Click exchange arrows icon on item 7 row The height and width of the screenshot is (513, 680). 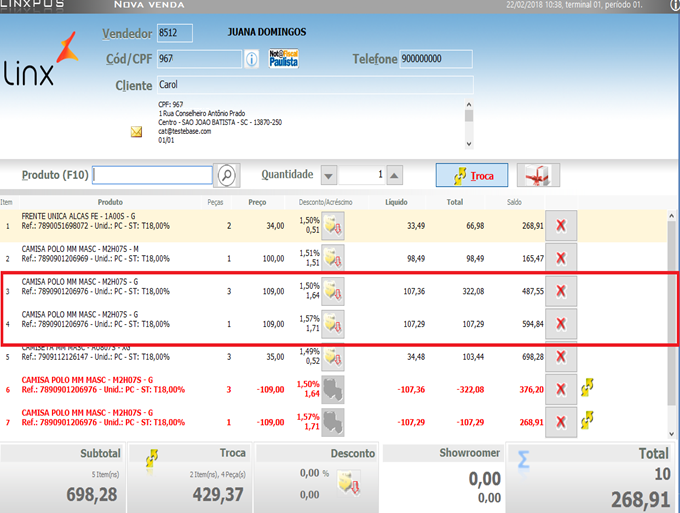pos(587,420)
